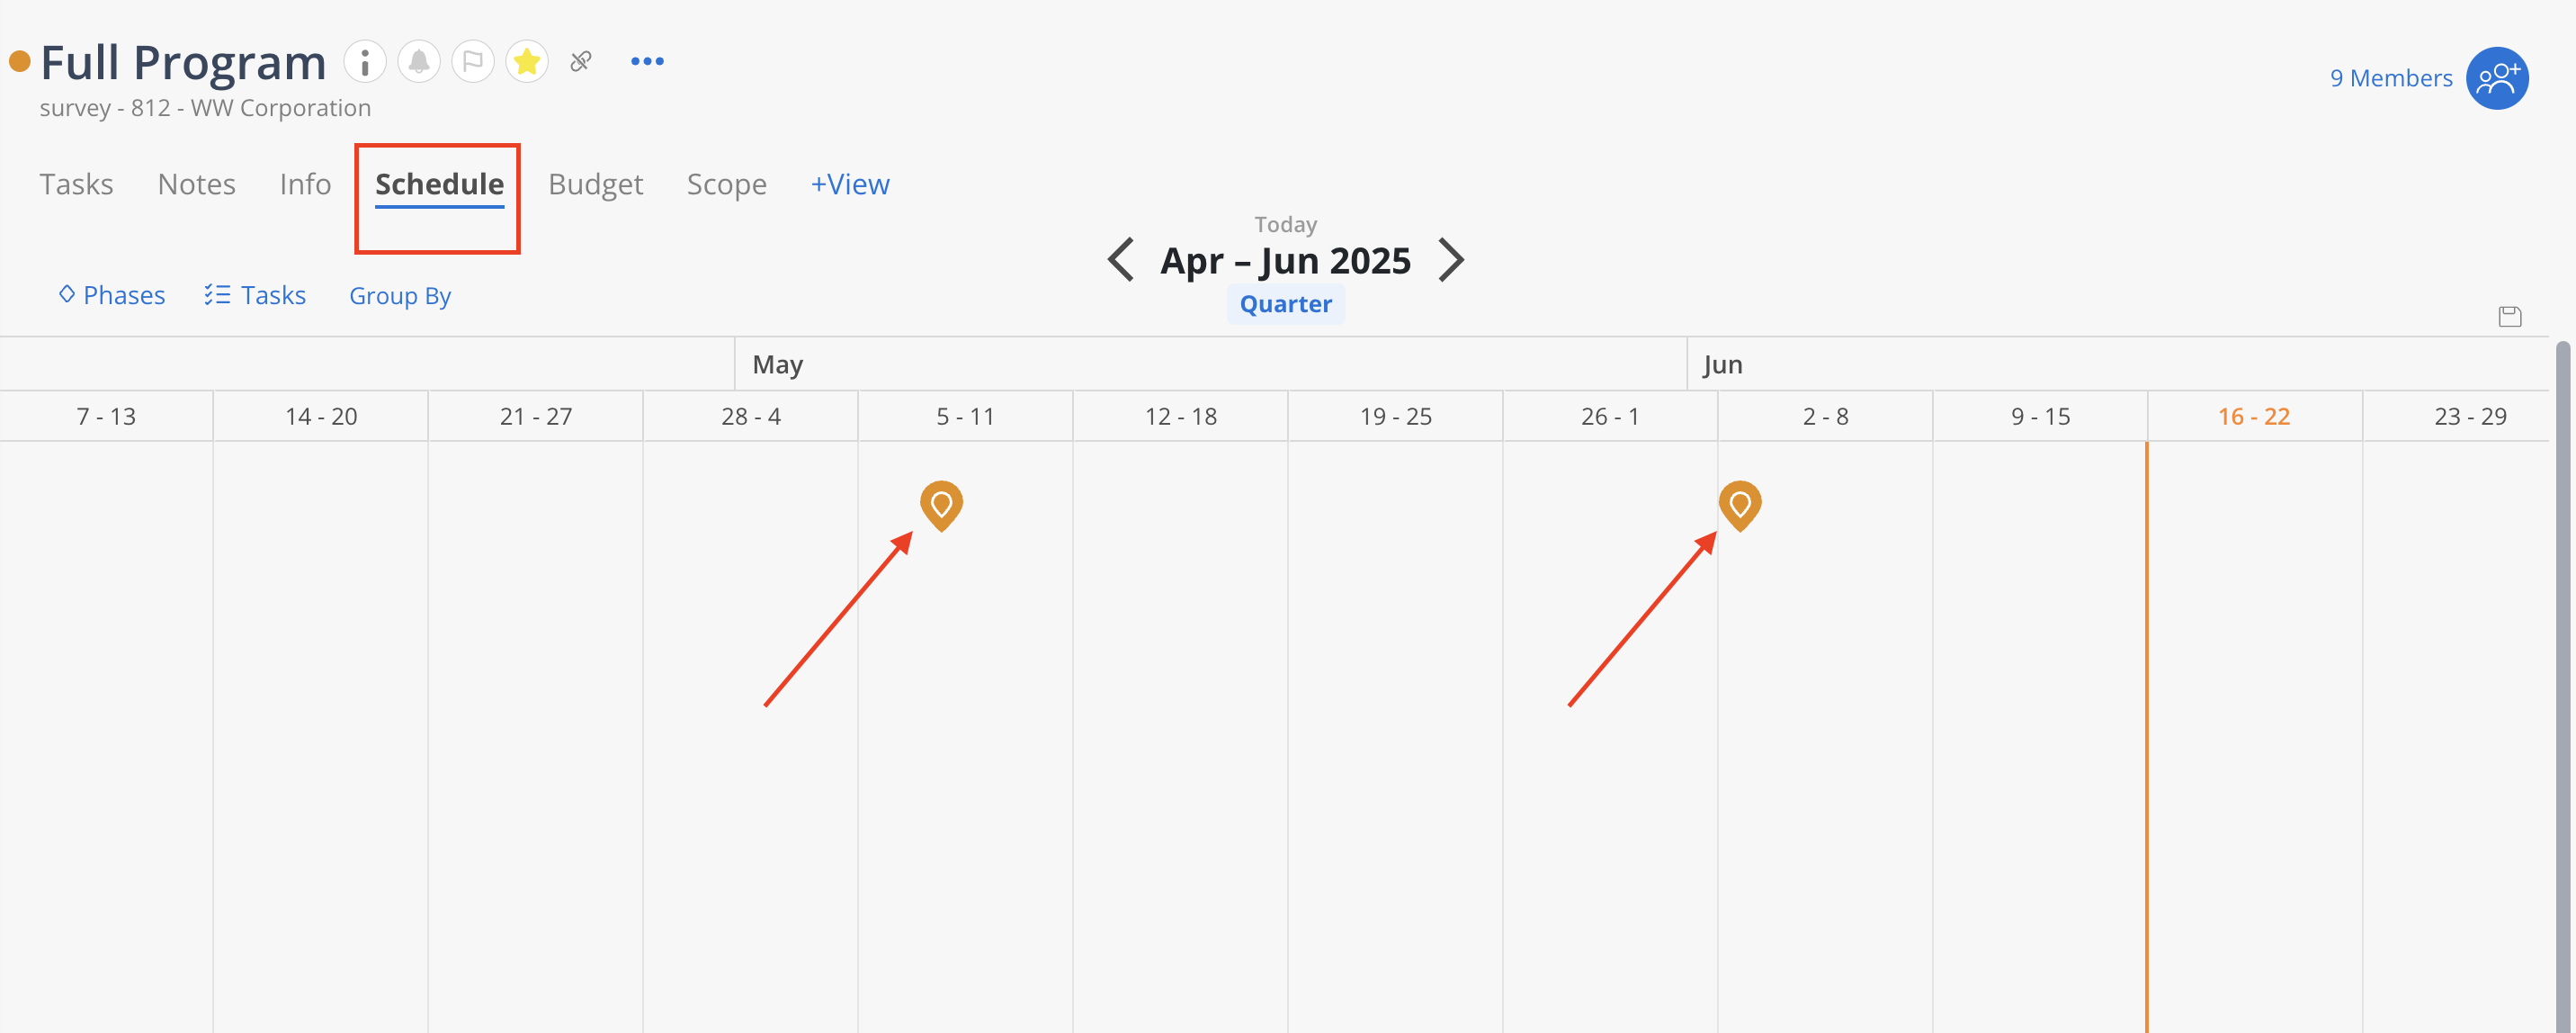Add a new view with +View
This screenshot has width=2576, height=1033.
click(850, 184)
